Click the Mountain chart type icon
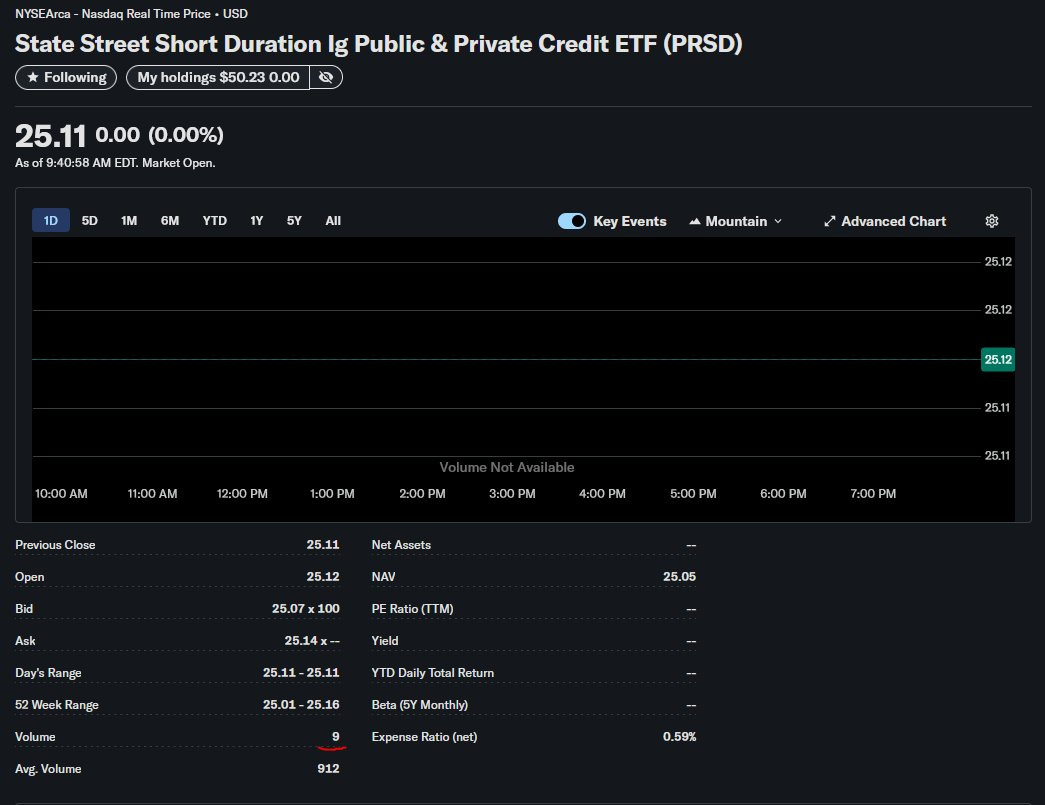This screenshot has width=1045, height=805. (x=694, y=221)
